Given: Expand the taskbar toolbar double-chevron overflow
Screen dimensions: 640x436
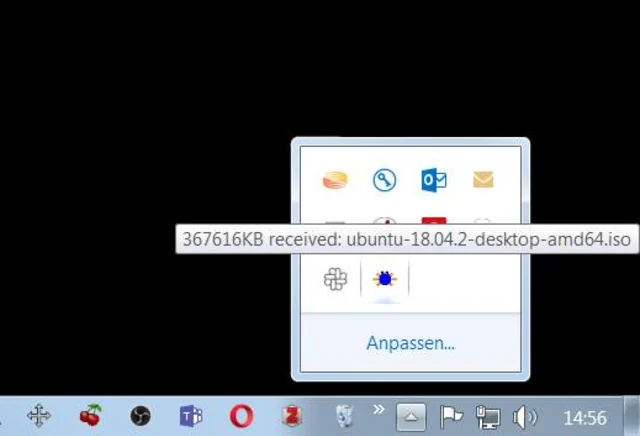Looking at the screenshot, I should (x=378, y=409).
